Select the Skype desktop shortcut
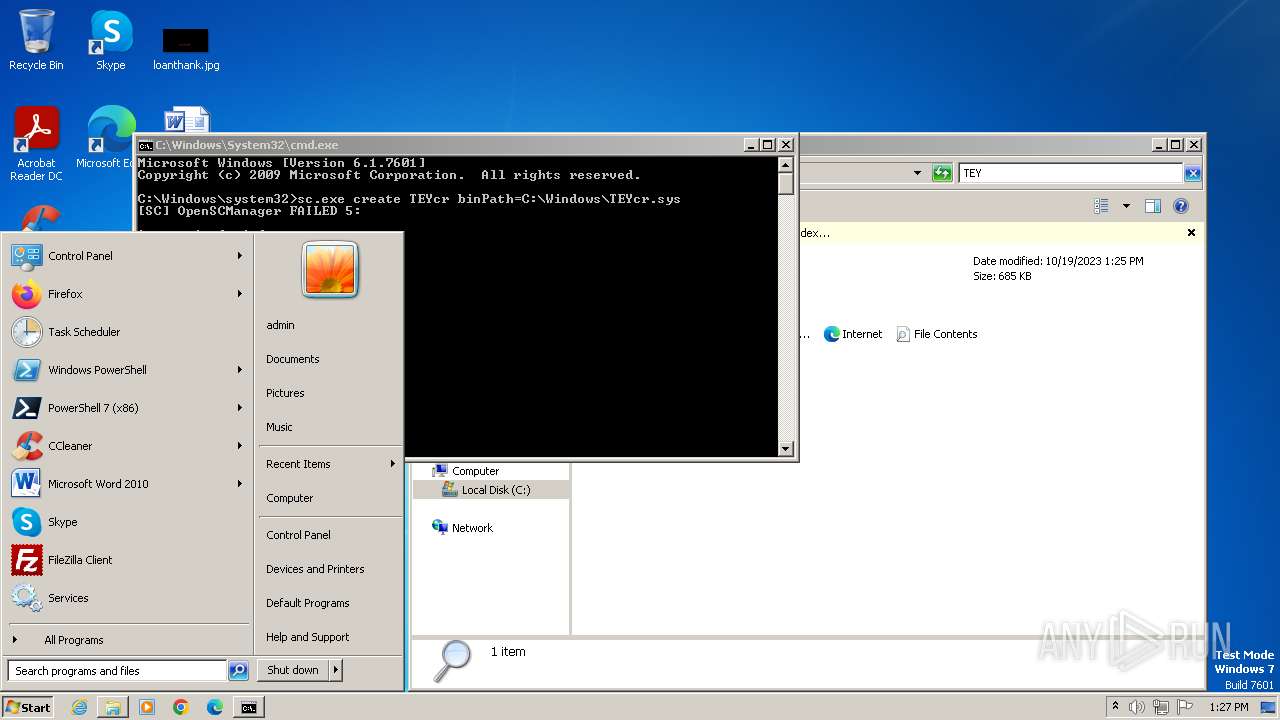 tap(110, 41)
